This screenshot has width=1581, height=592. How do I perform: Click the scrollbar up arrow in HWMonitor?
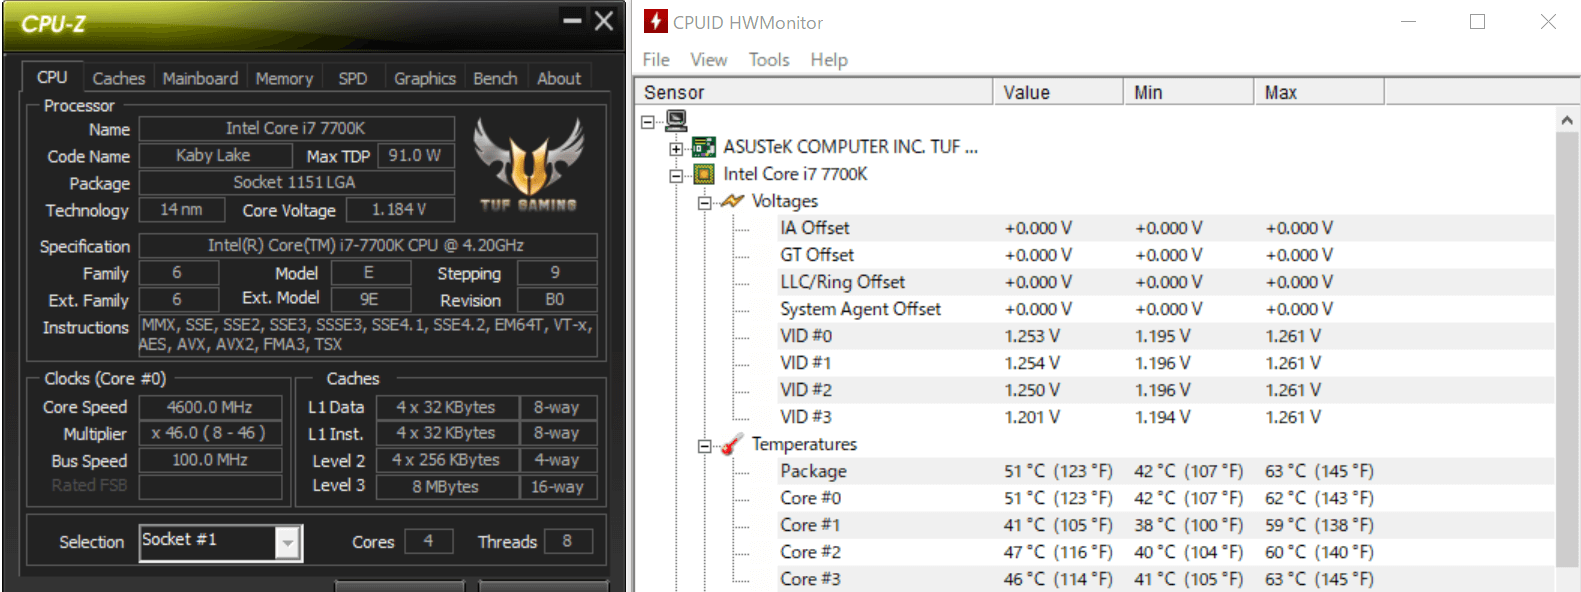click(1566, 119)
